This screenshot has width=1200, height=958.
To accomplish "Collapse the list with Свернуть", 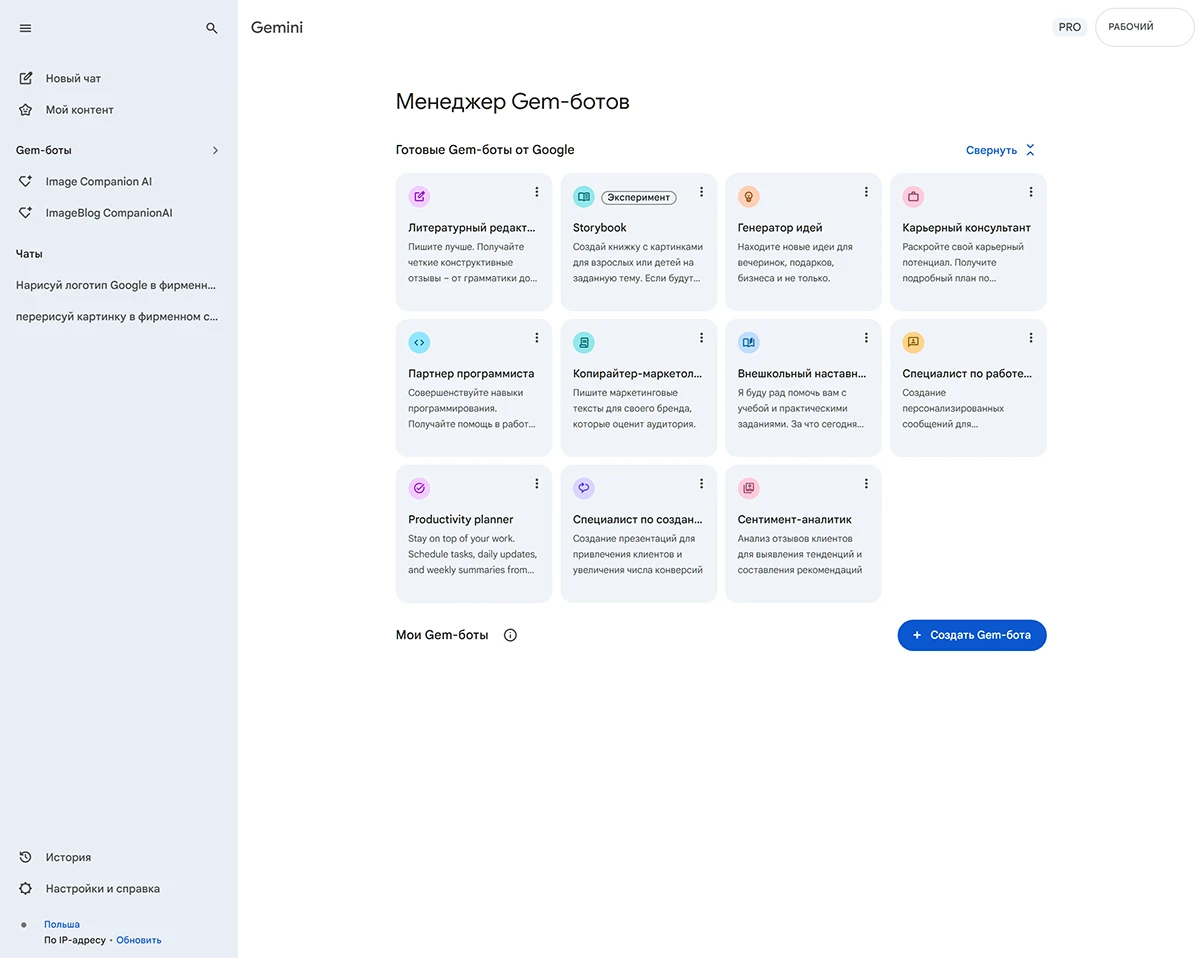I will (1000, 150).
